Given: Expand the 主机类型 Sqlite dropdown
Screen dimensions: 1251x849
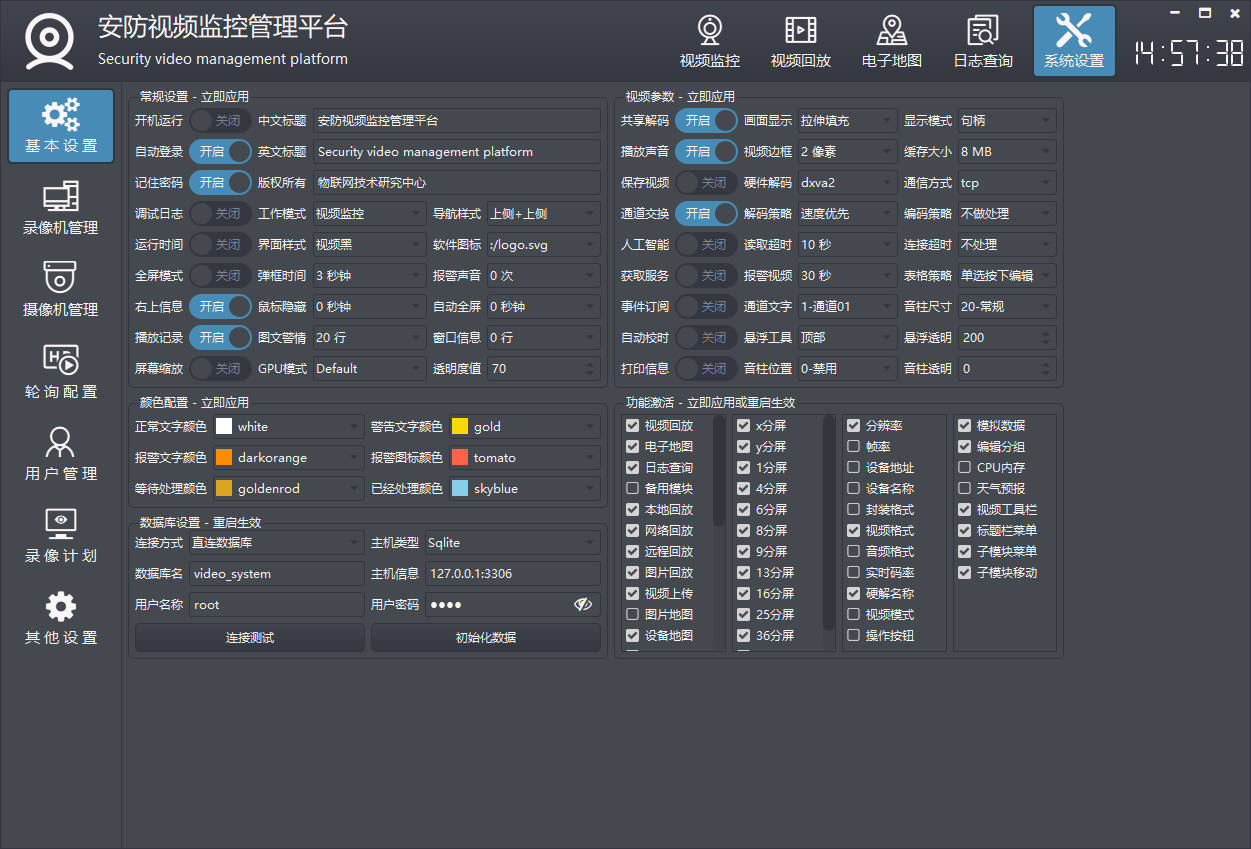Looking at the screenshot, I should (x=512, y=543).
